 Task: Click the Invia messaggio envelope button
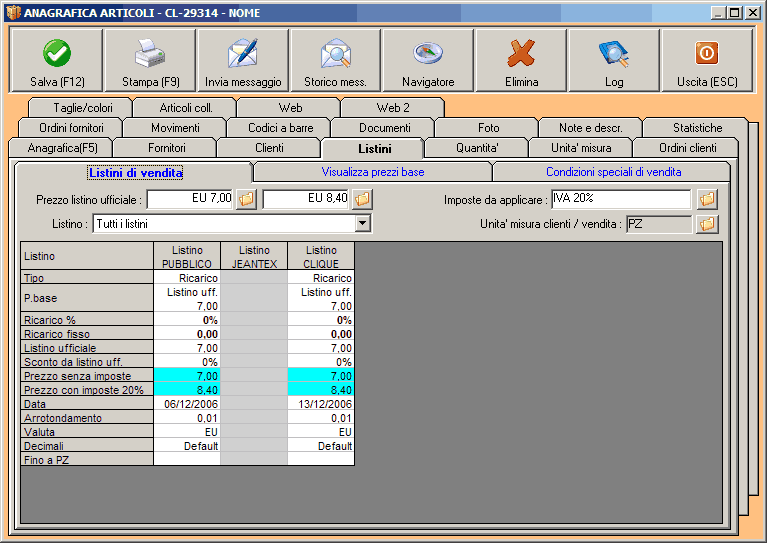243,60
